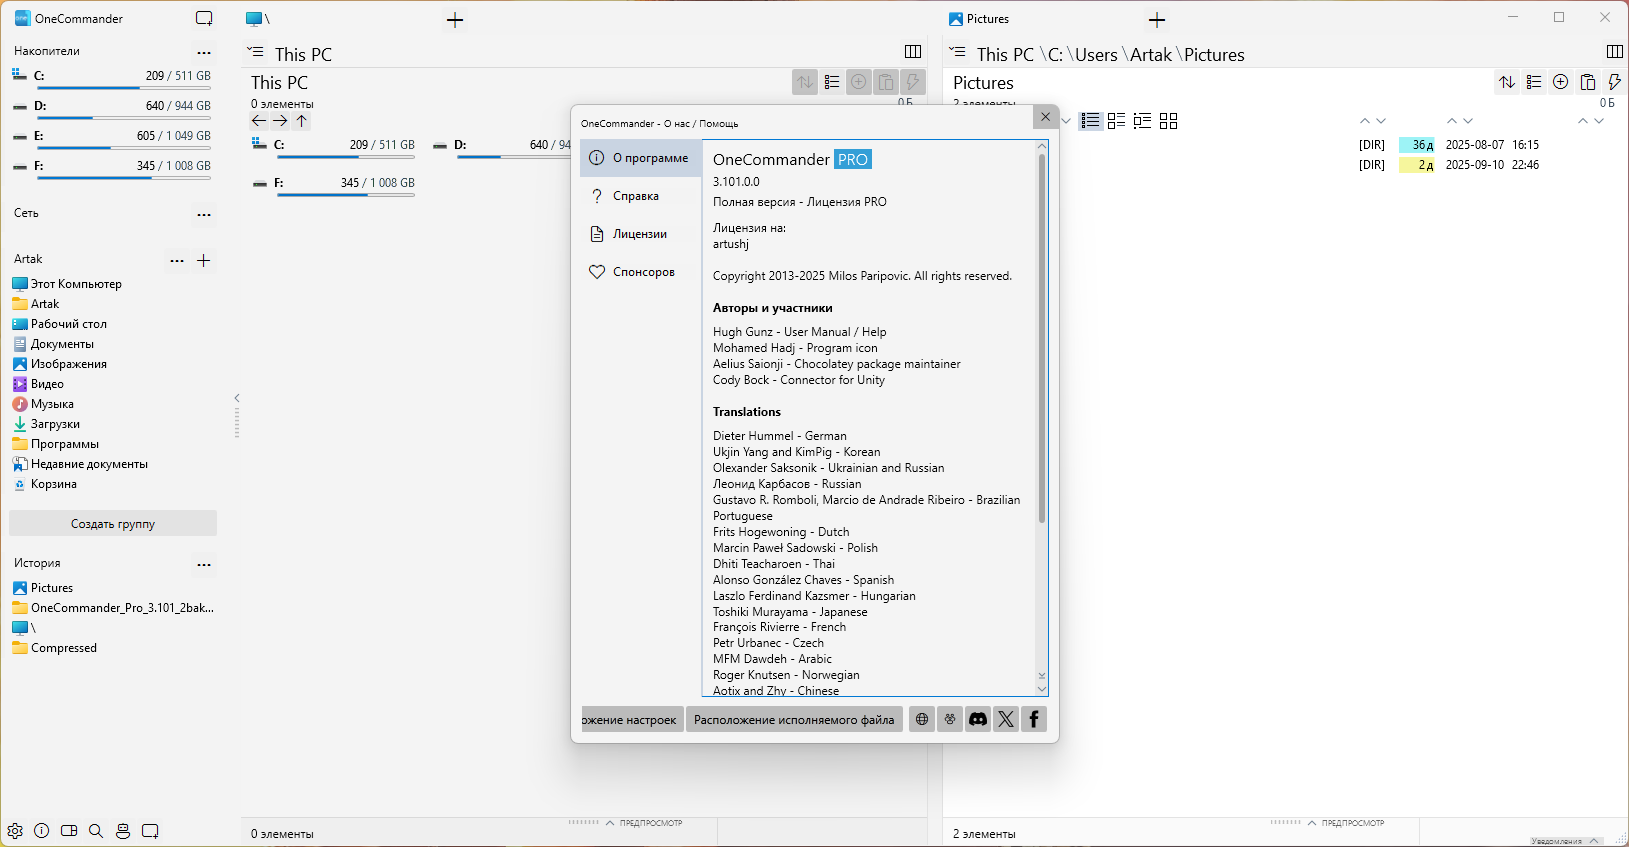Click new window icon beside OneCommander title

coord(204,18)
